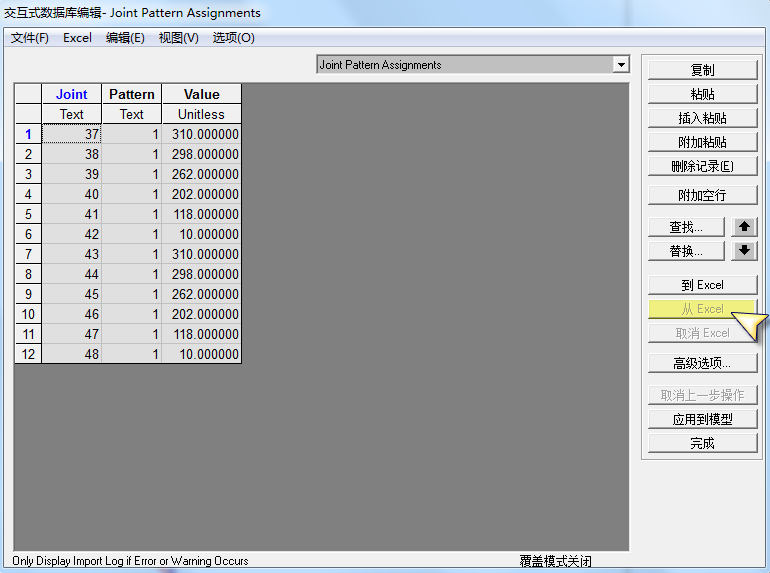Apply changes with 应用到模型 button

click(x=702, y=419)
